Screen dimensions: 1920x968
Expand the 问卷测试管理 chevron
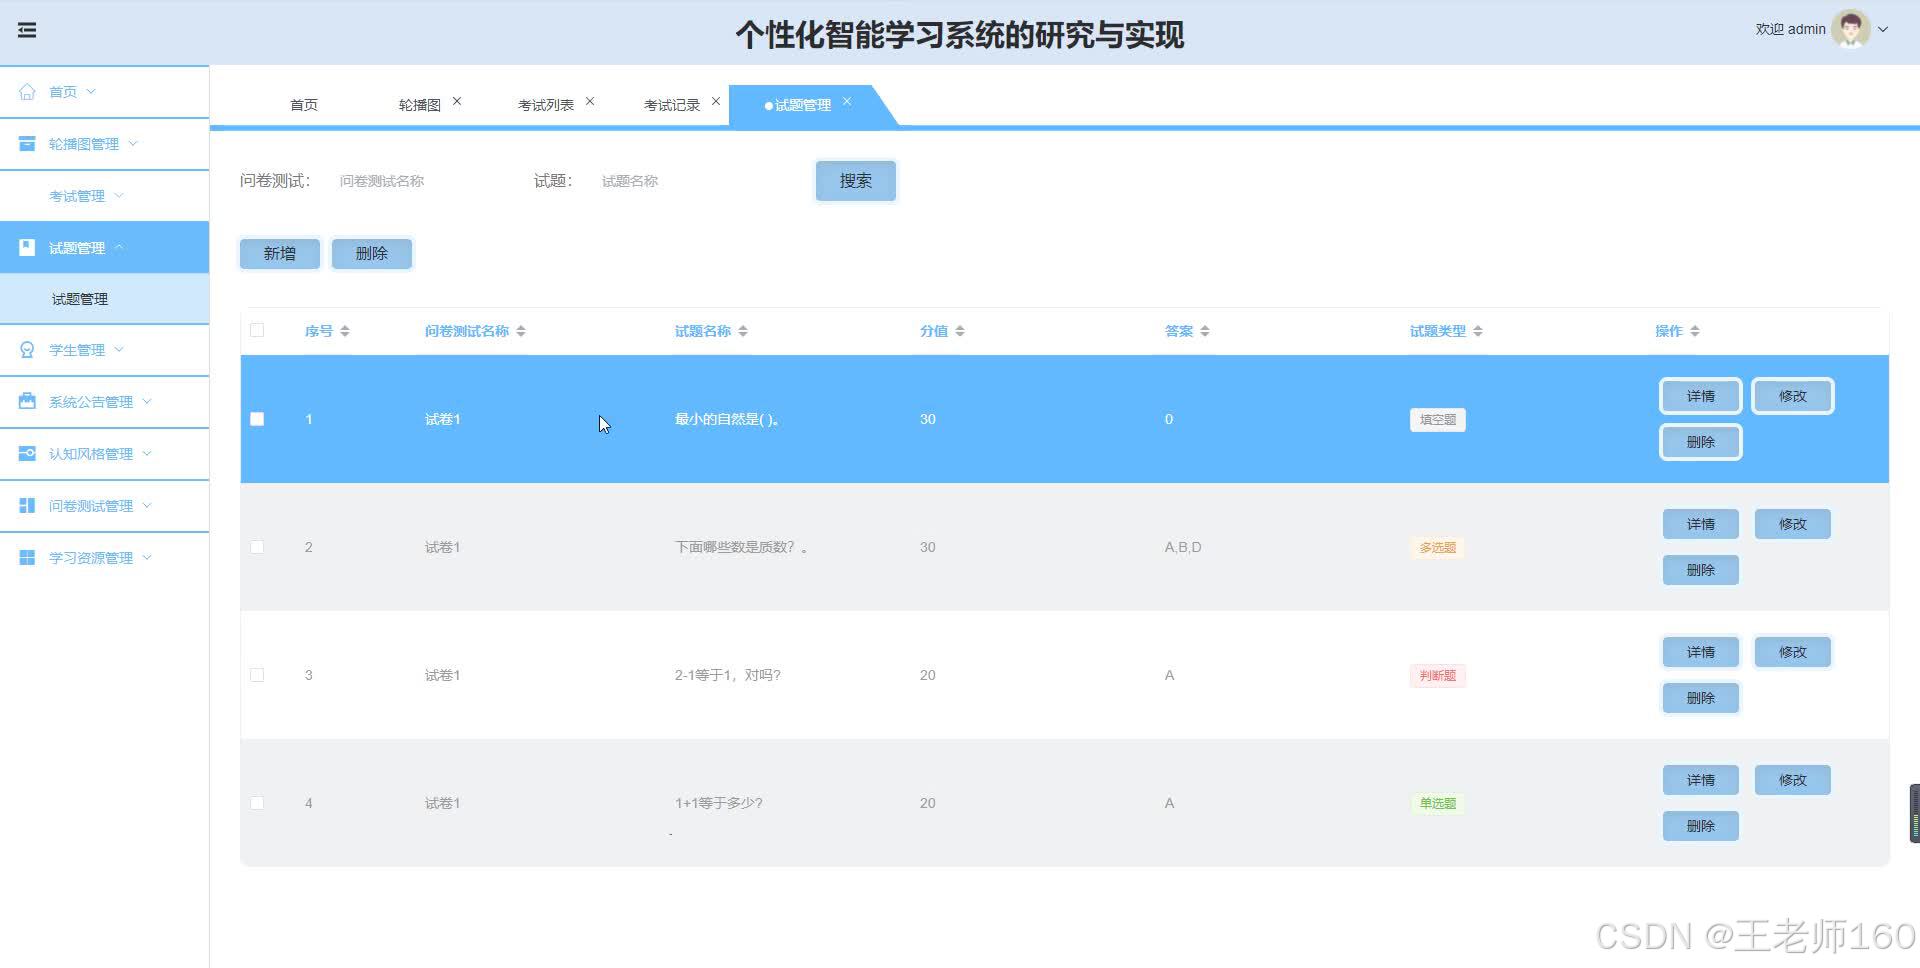point(147,505)
